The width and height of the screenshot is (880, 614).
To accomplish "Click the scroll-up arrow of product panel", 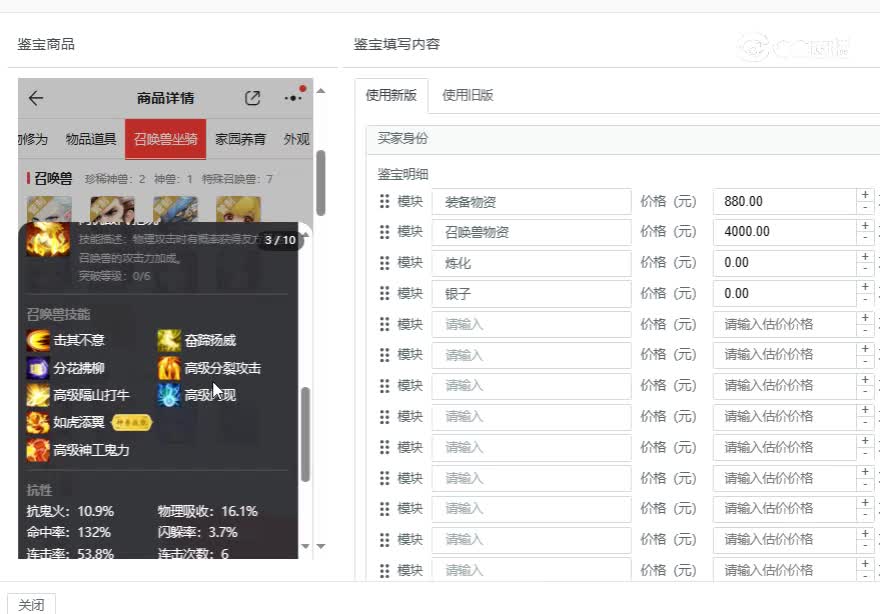I will (x=320, y=91).
